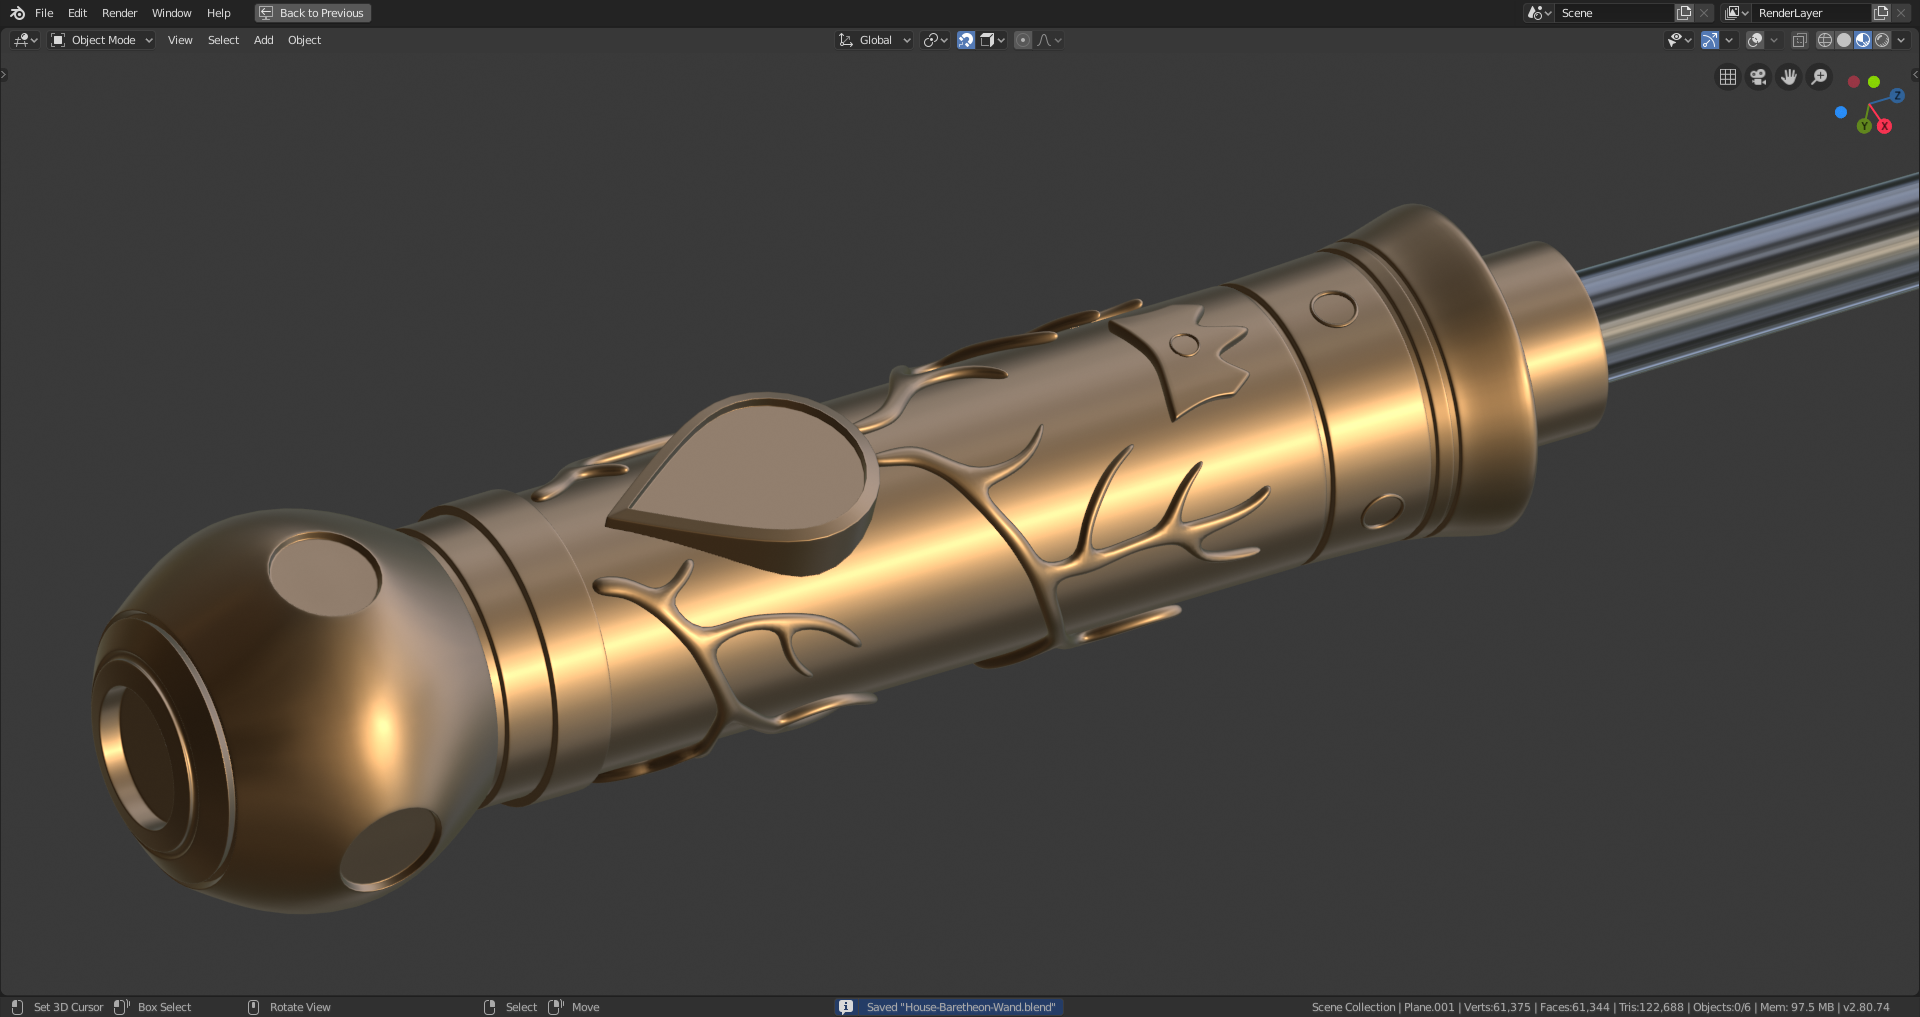Screen dimensions: 1920x1017
Task: Click the Back to Previous button
Action: [x=313, y=13]
